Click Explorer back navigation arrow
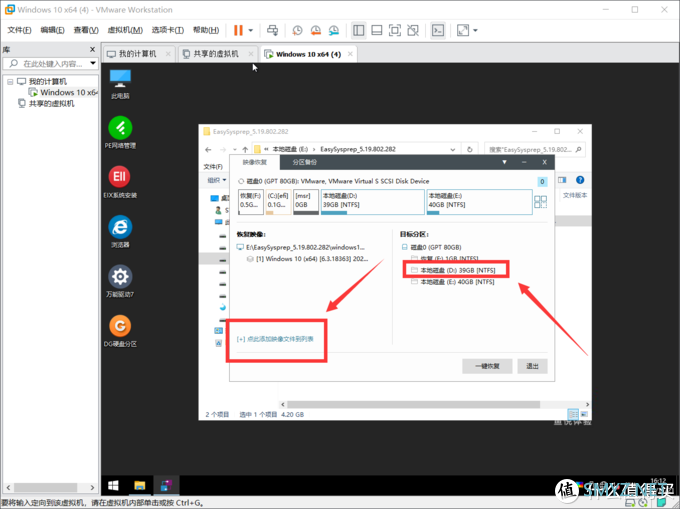Screen dimensions: 680x509 pos(208,150)
